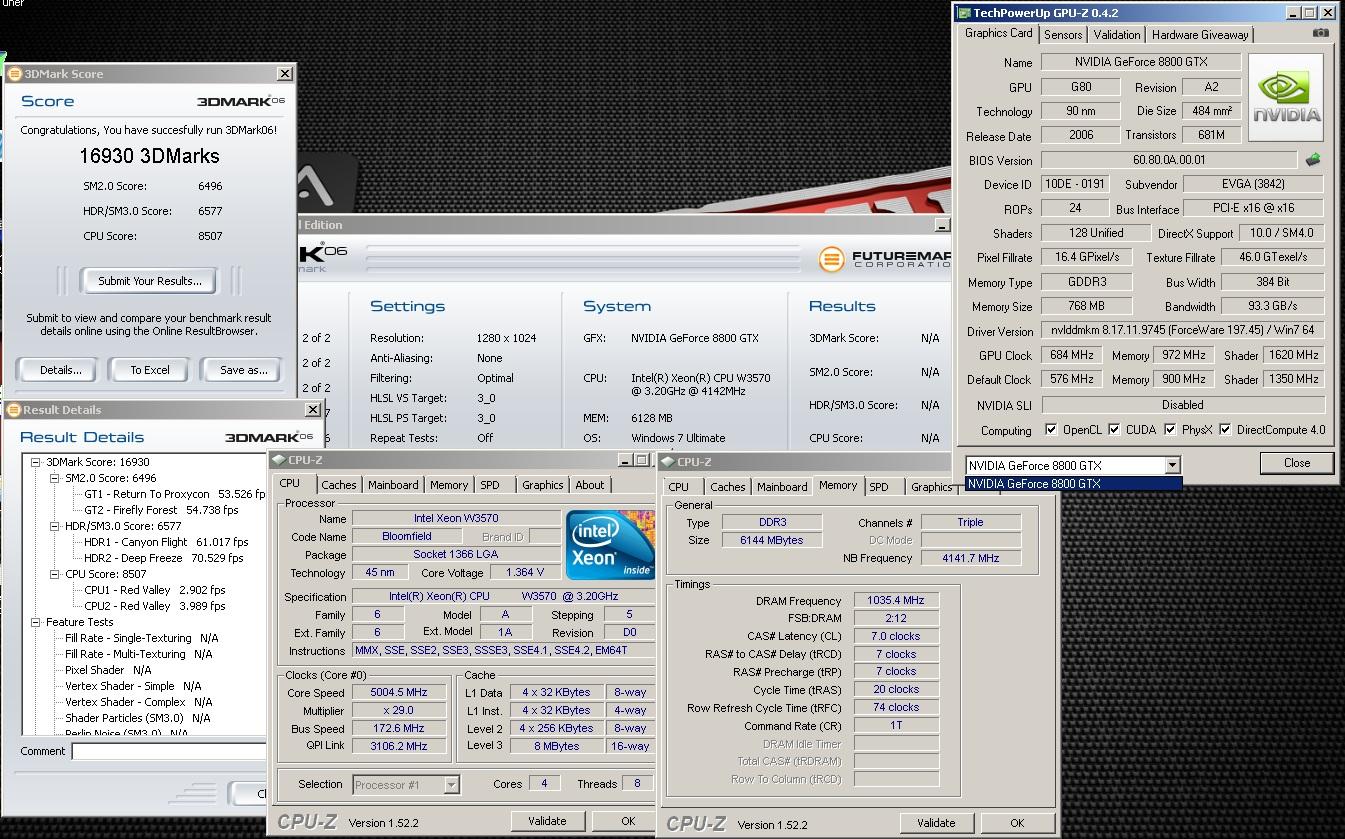Switch to SPD tab in left CPU-Z
Screen dimensions: 1345x839
tap(490, 485)
